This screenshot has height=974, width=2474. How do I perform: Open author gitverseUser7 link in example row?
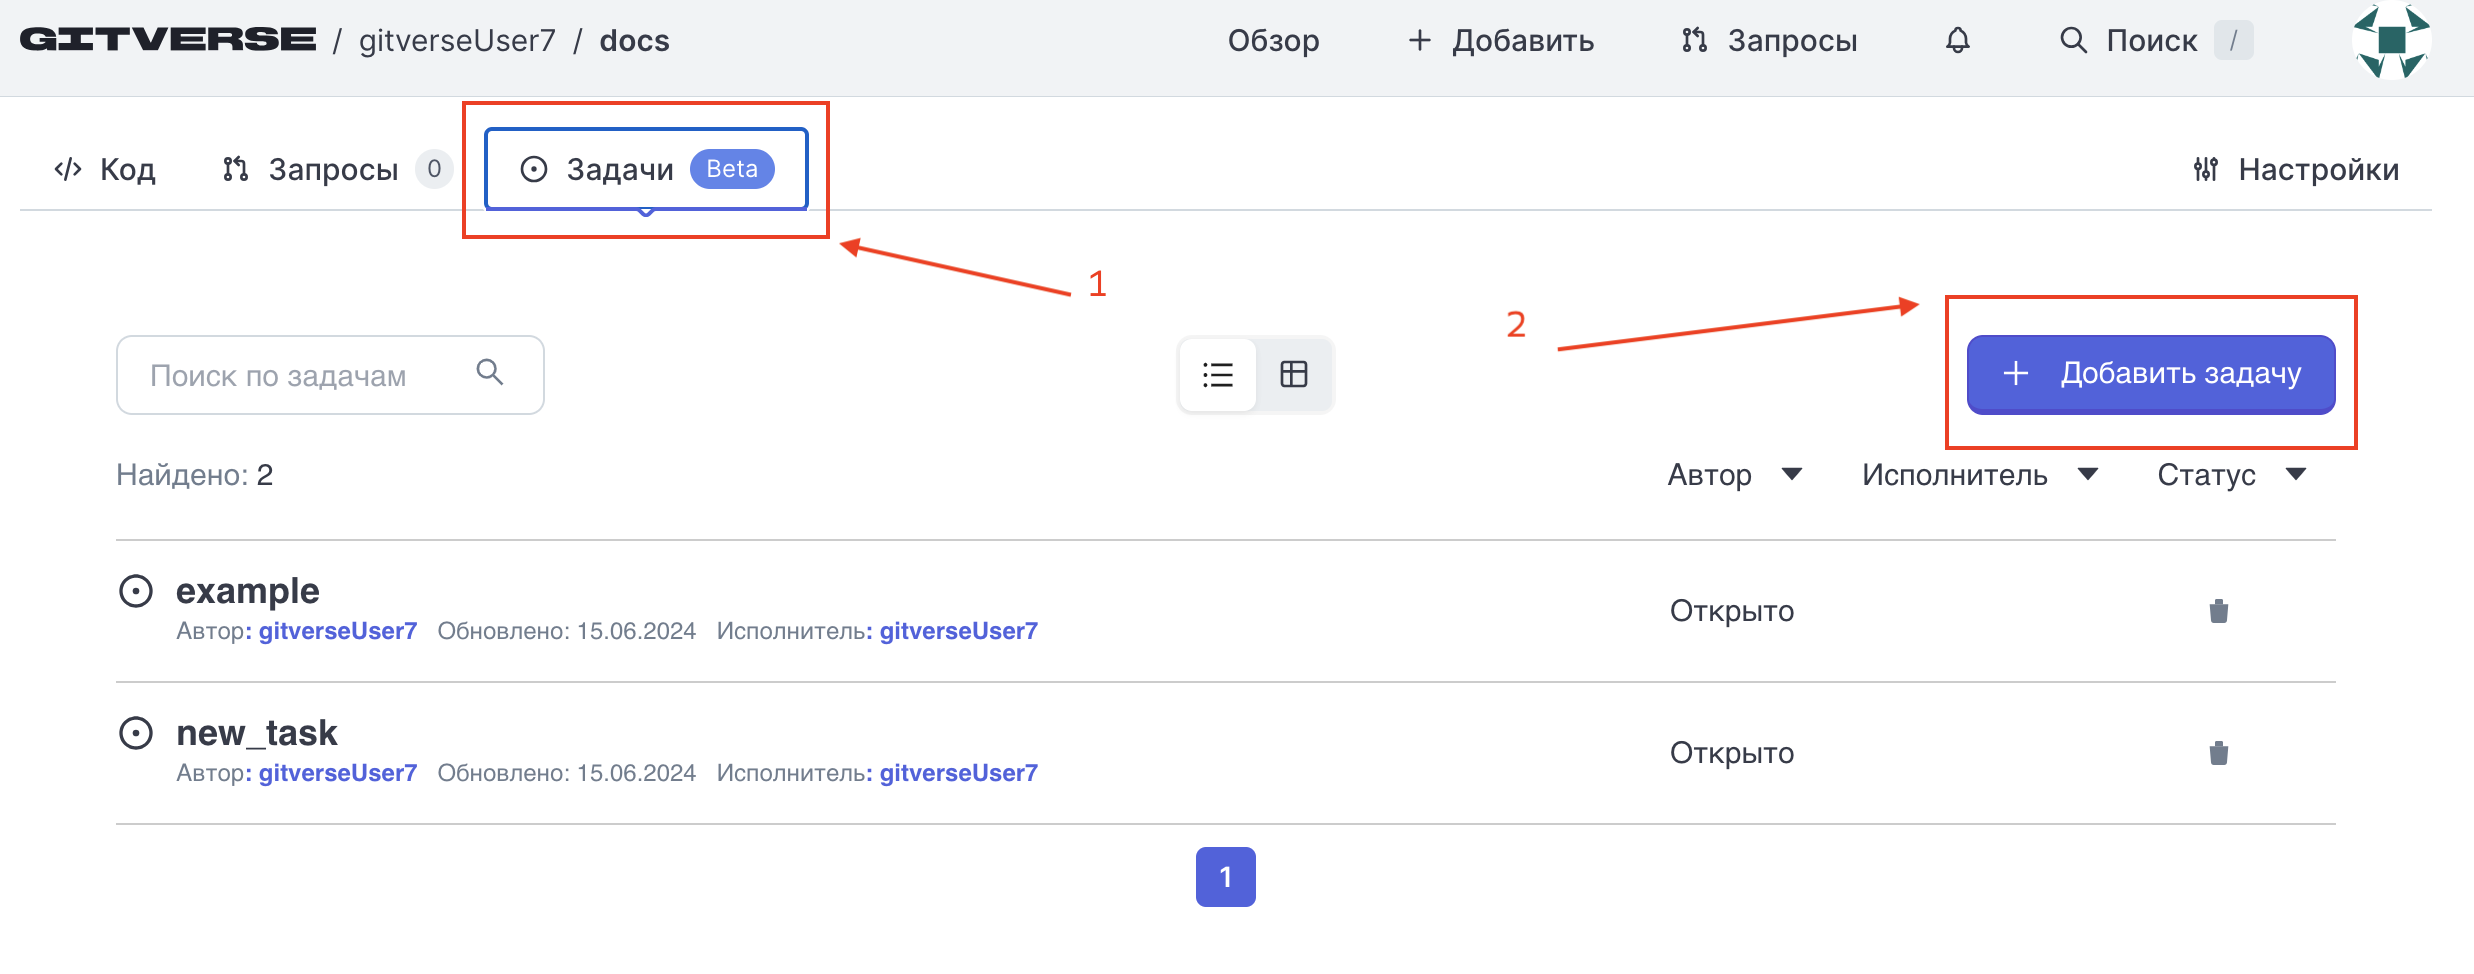pyautogui.click(x=337, y=631)
